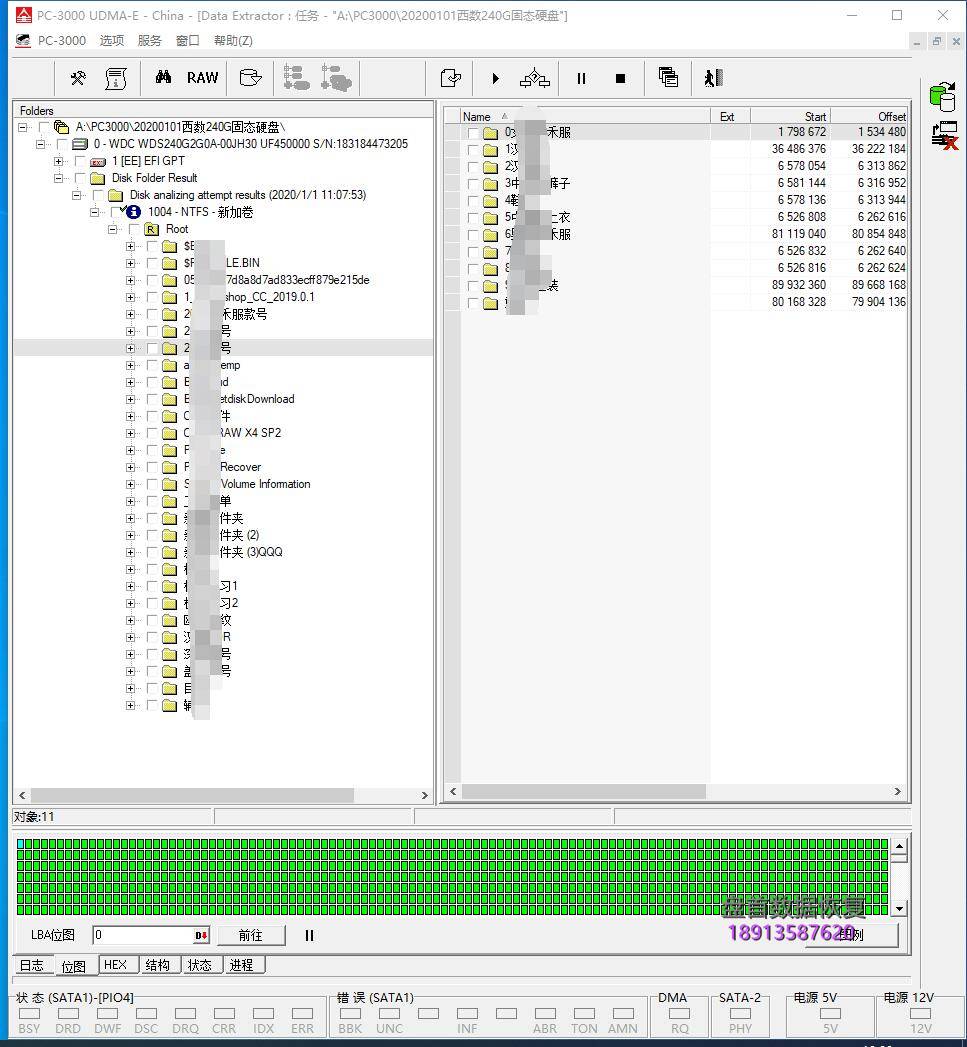Collapse the WDC WDS240G2G0A drive node
This screenshot has width=967, height=1047.
coord(41,144)
